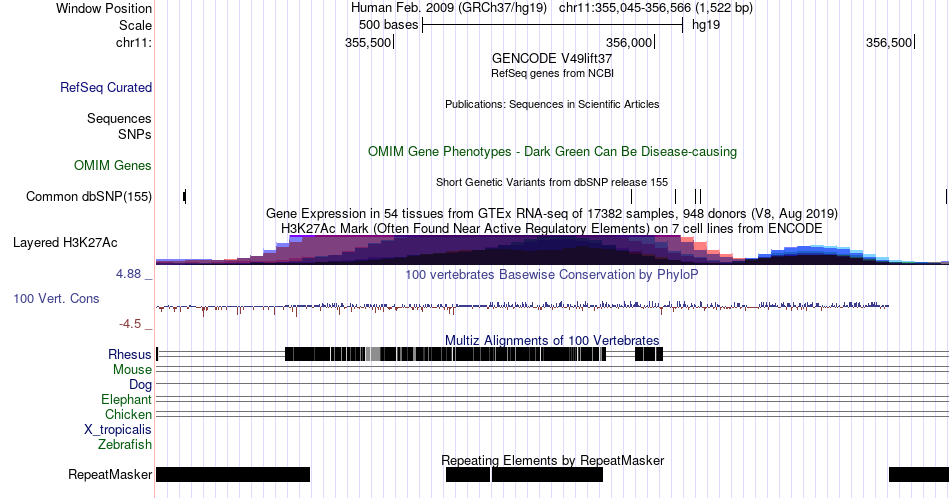Click the Elephant alignment row label
The width and height of the screenshot is (950, 498).
coord(127,399)
